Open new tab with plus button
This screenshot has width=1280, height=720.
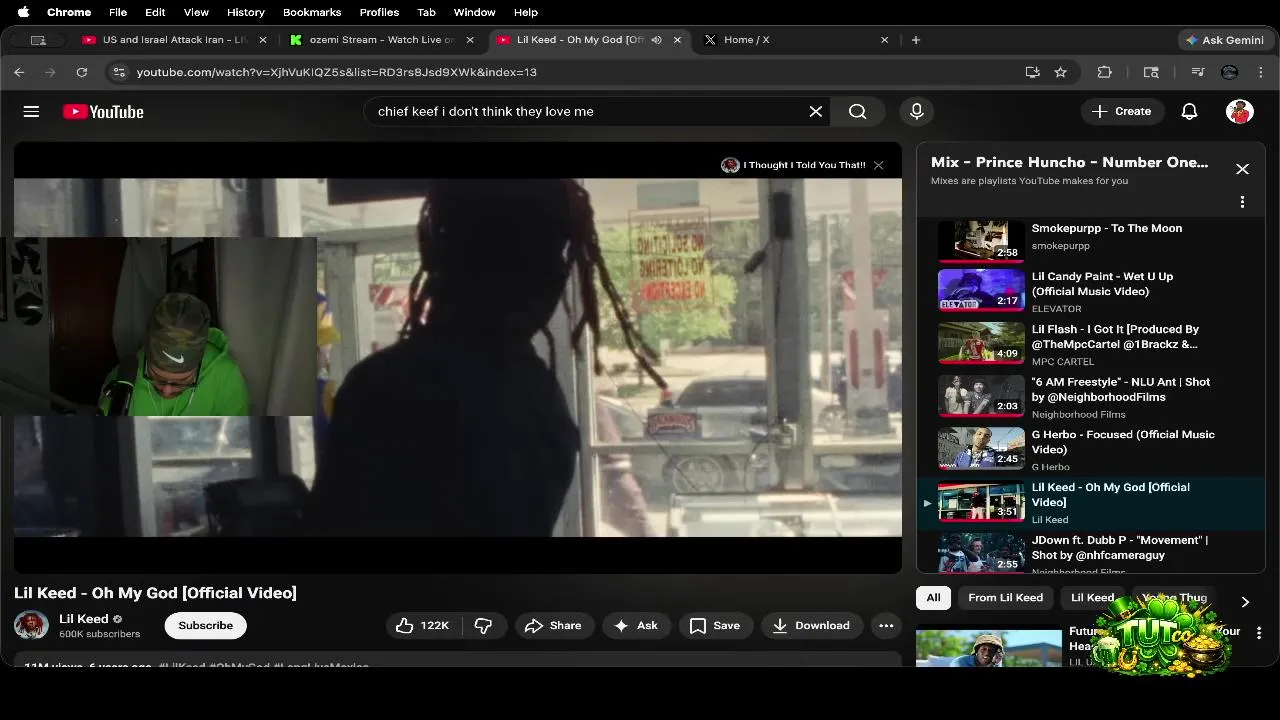click(915, 40)
